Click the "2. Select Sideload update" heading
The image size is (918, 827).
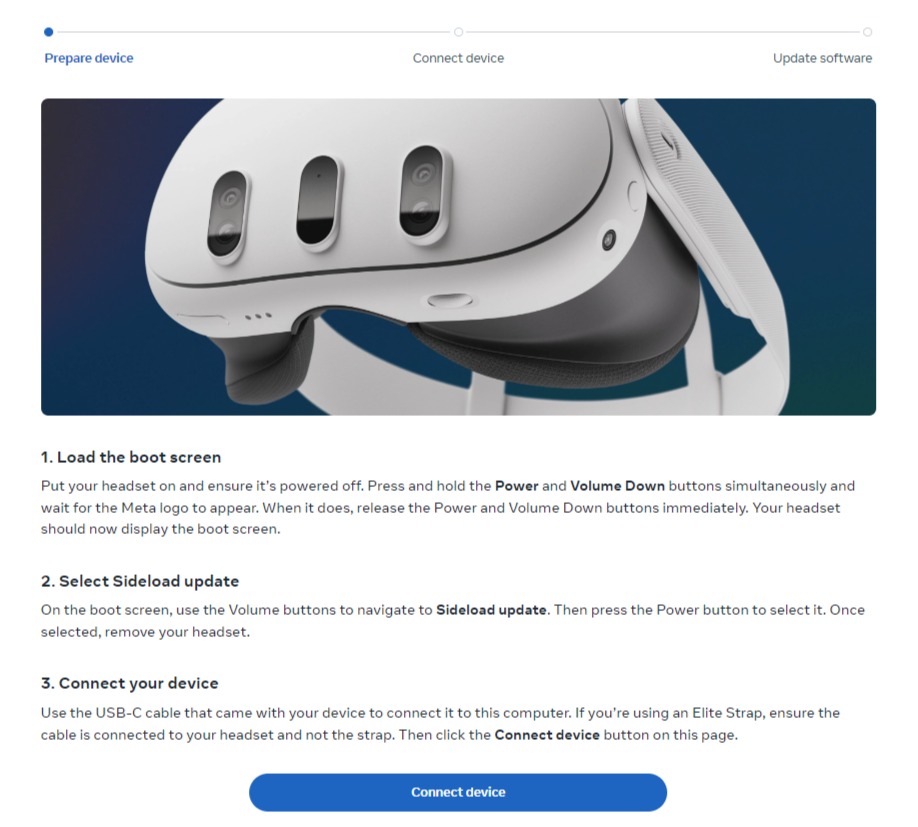[x=140, y=581]
